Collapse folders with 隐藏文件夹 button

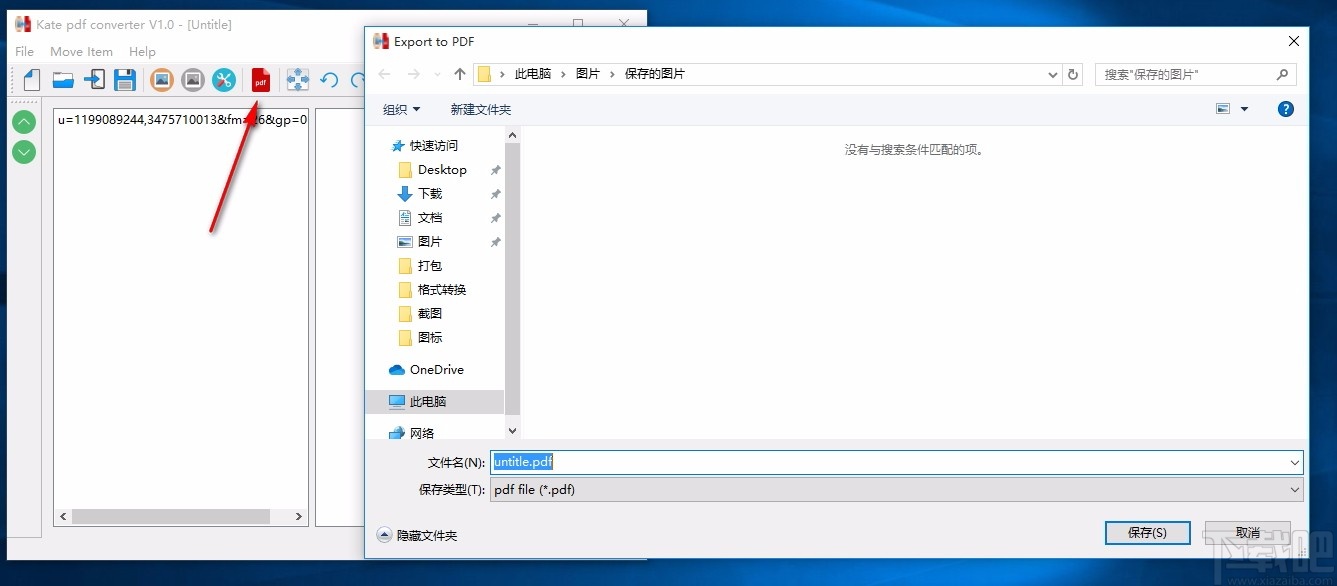pos(417,535)
